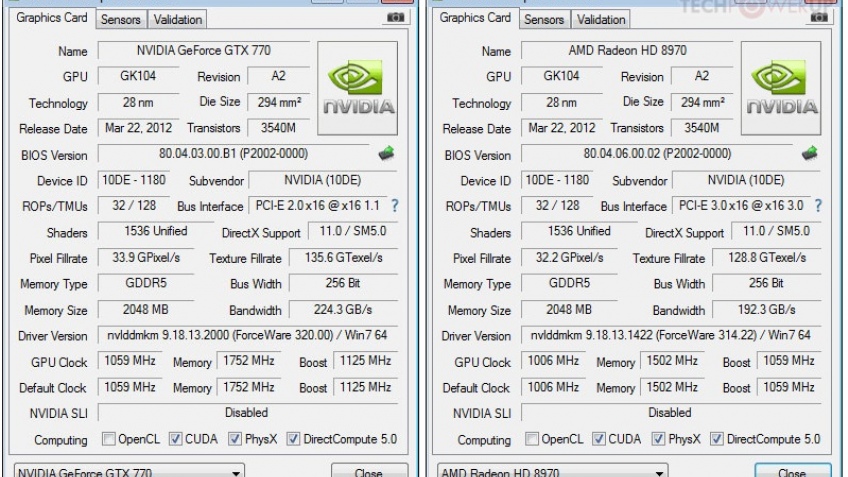Click the Bus Interface question mark in HD 8970 window
Screen dimensions: 848x477
(x=818, y=206)
